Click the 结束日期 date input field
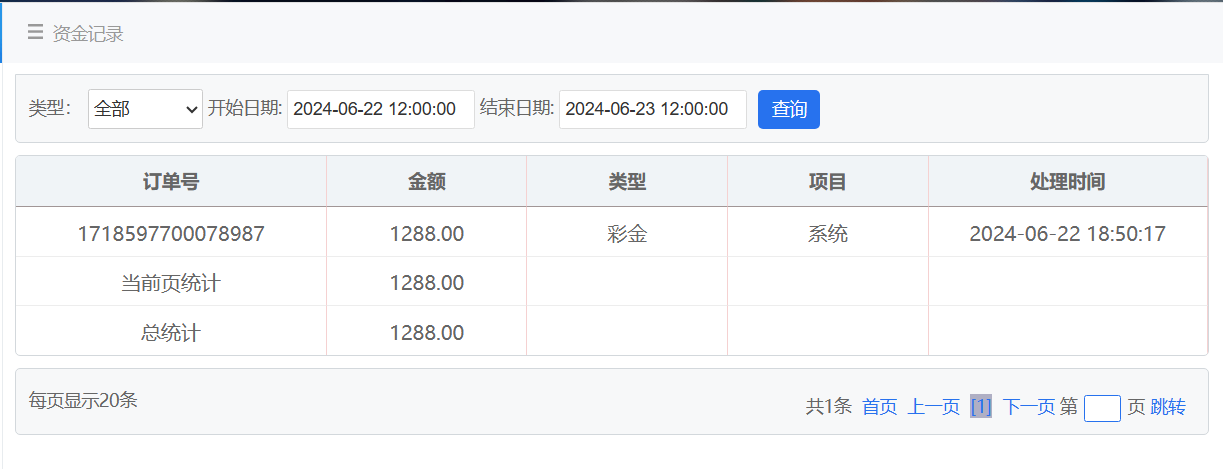Screen dimensions: 1223x469 coord(652,110)
